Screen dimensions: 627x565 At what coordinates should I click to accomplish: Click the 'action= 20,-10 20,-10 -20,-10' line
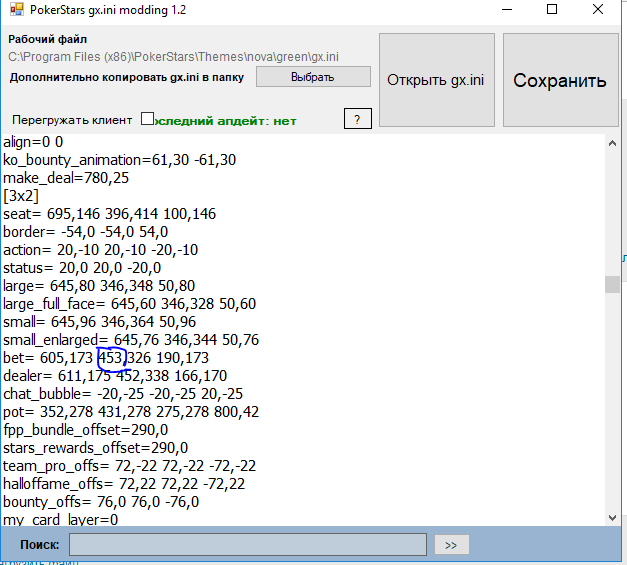coord(101,250)
